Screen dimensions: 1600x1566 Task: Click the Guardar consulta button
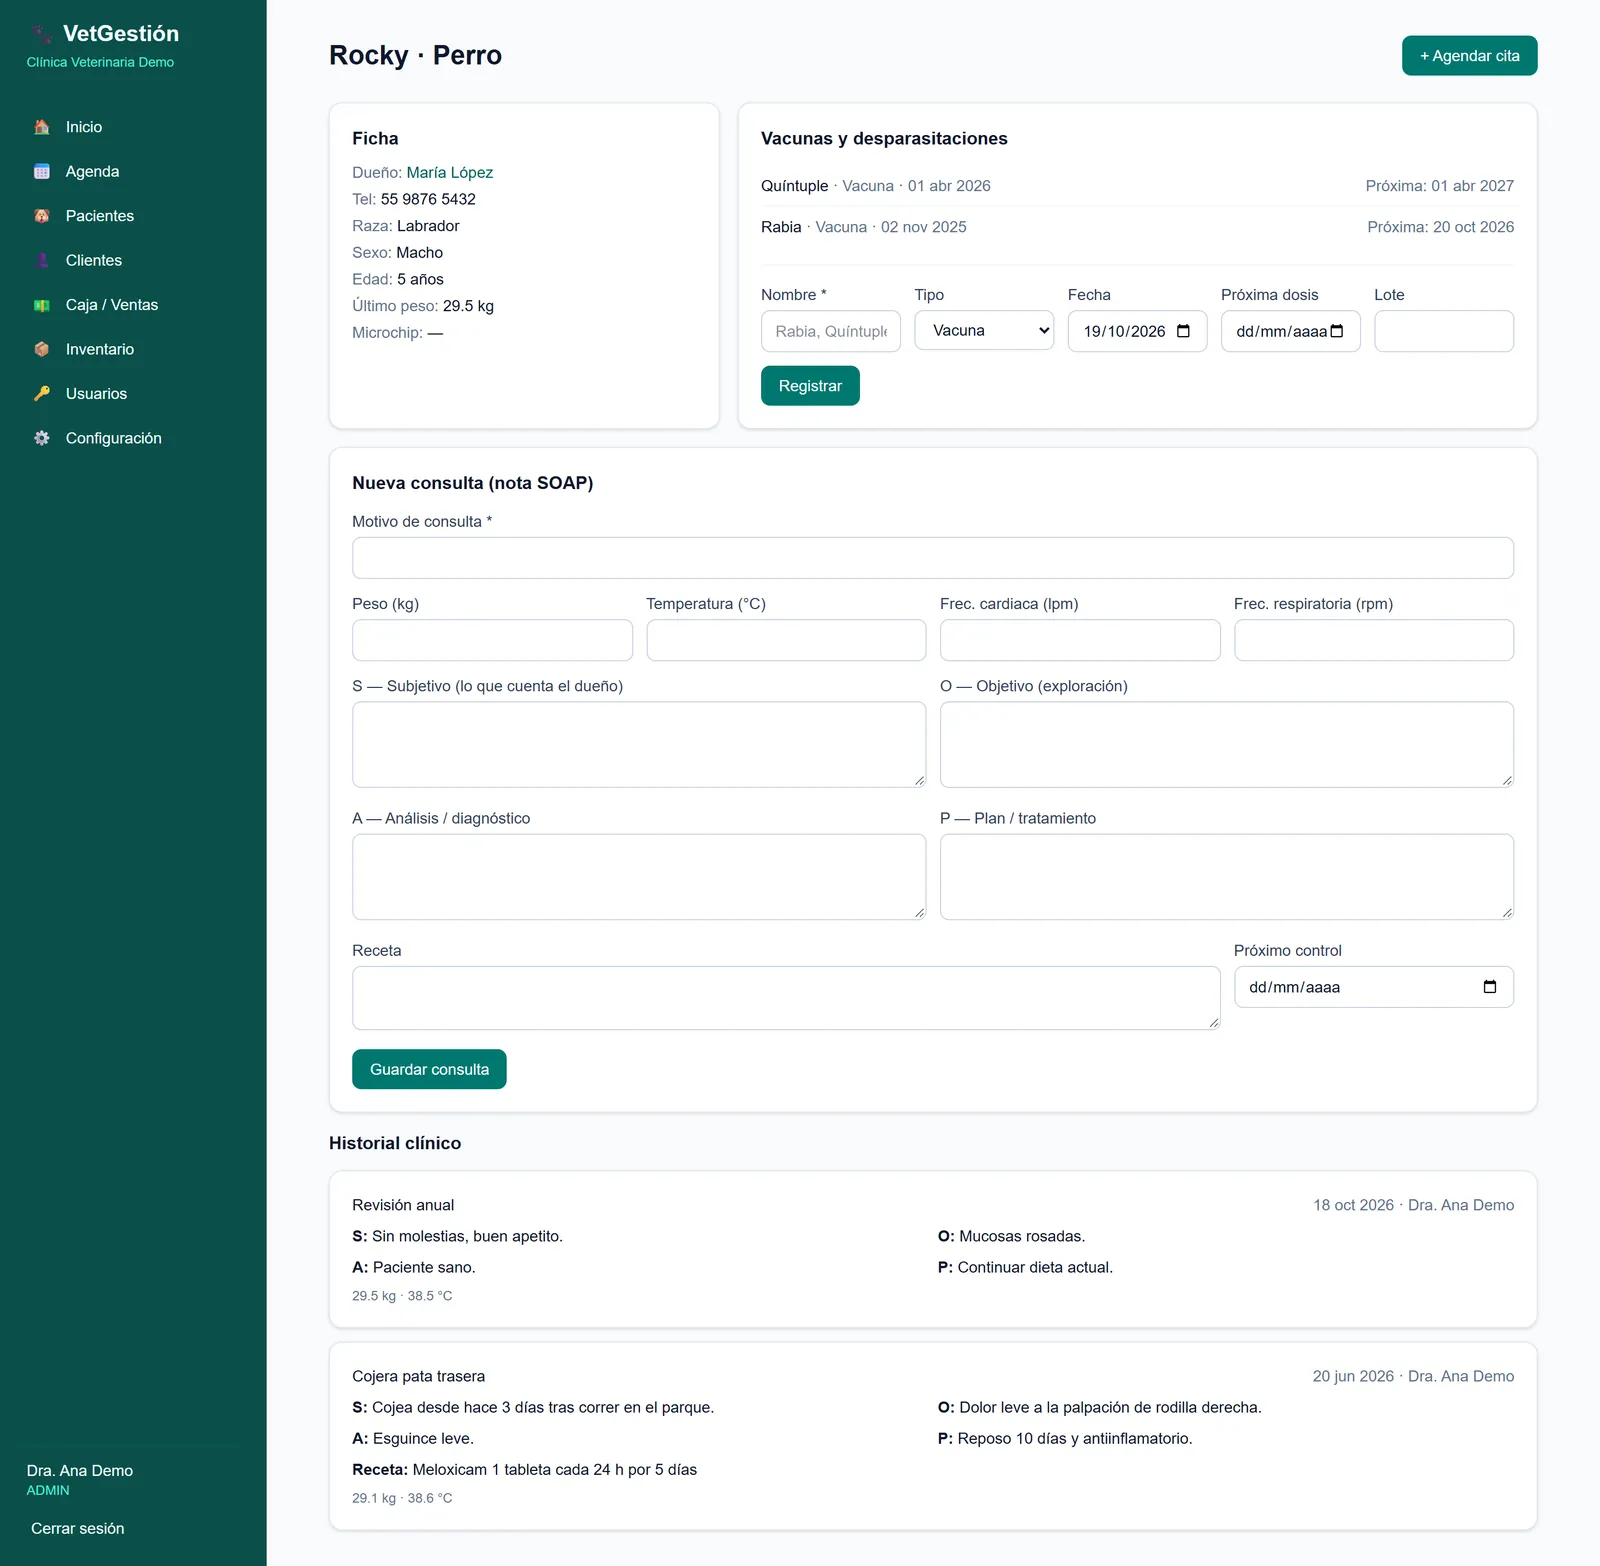coord(429,1069)
